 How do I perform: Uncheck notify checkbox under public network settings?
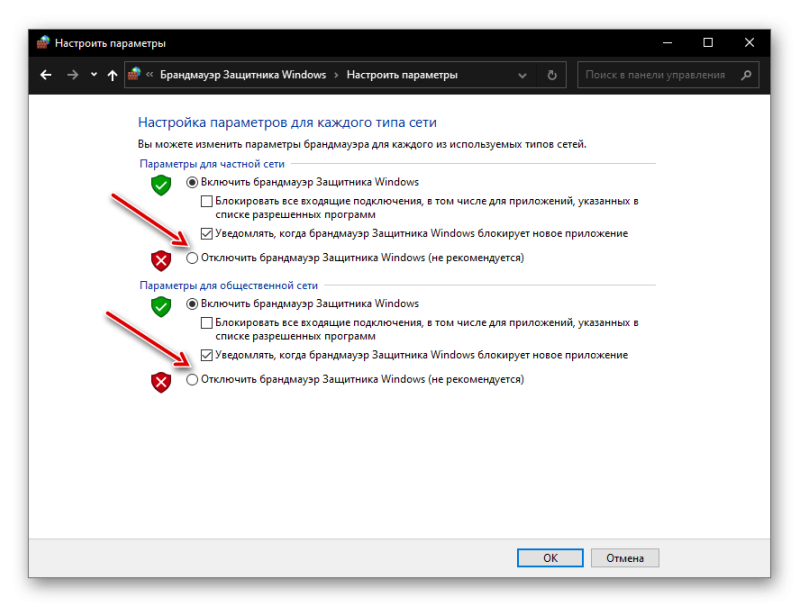coord(207,355)
